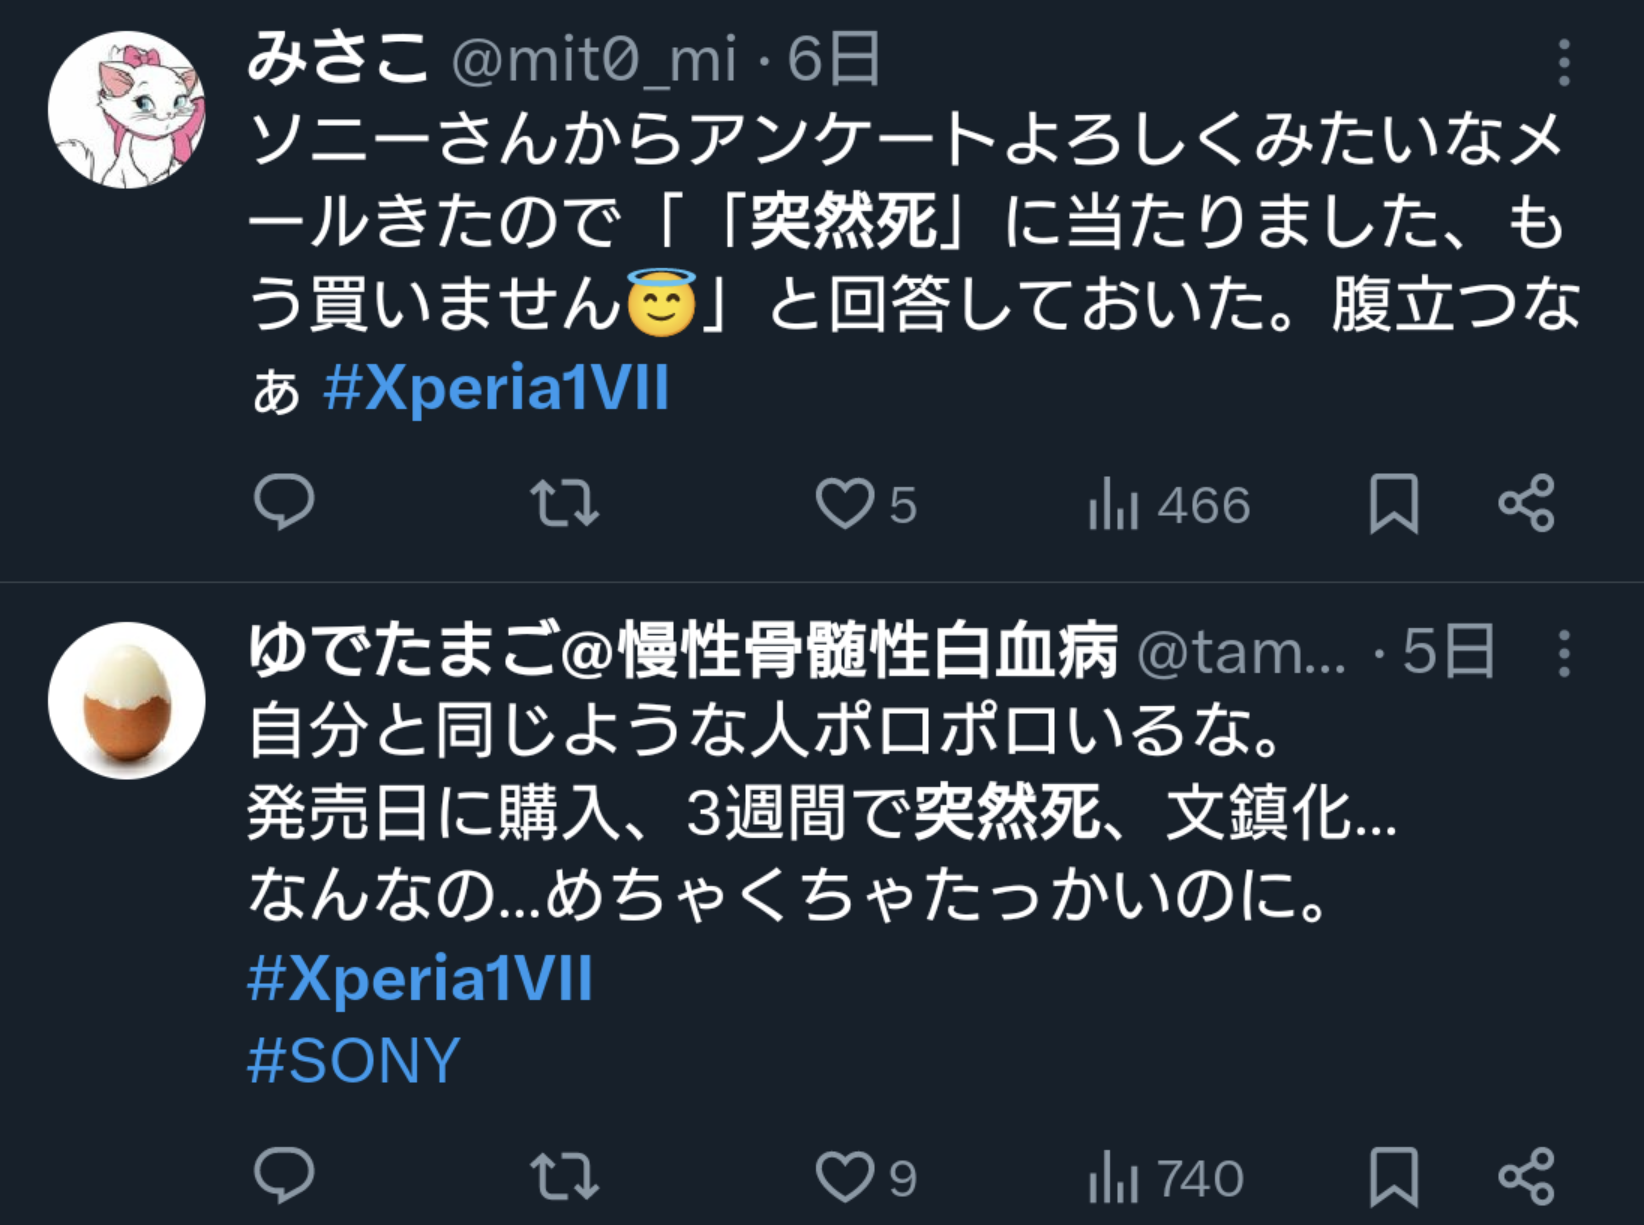Visit @mit0_mi profile handle

pos(594,60)
